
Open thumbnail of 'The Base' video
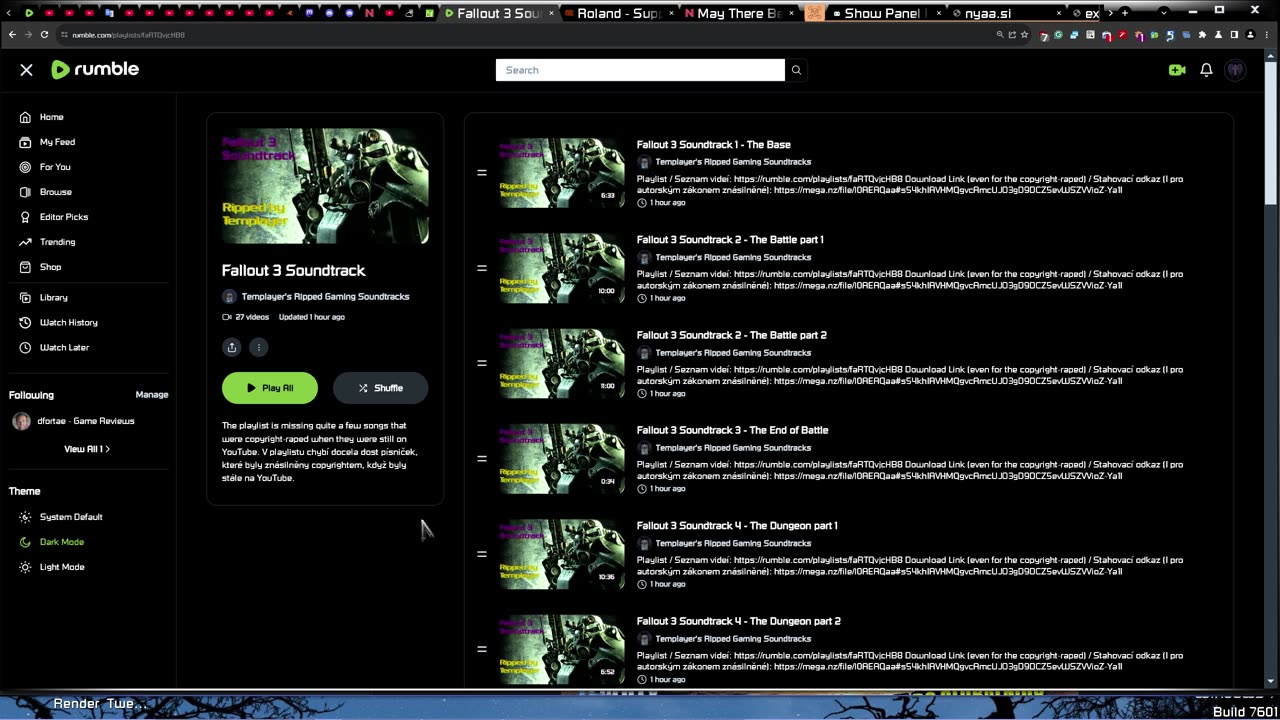[561, 173]
